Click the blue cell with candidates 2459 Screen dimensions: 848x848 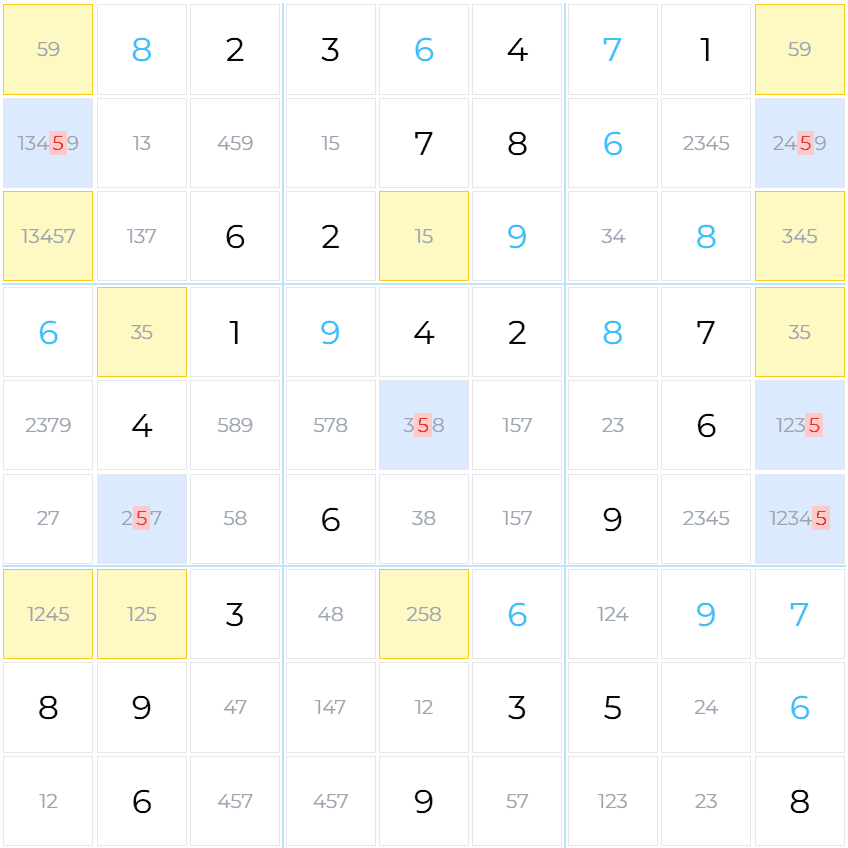click(x=800, y=143)
